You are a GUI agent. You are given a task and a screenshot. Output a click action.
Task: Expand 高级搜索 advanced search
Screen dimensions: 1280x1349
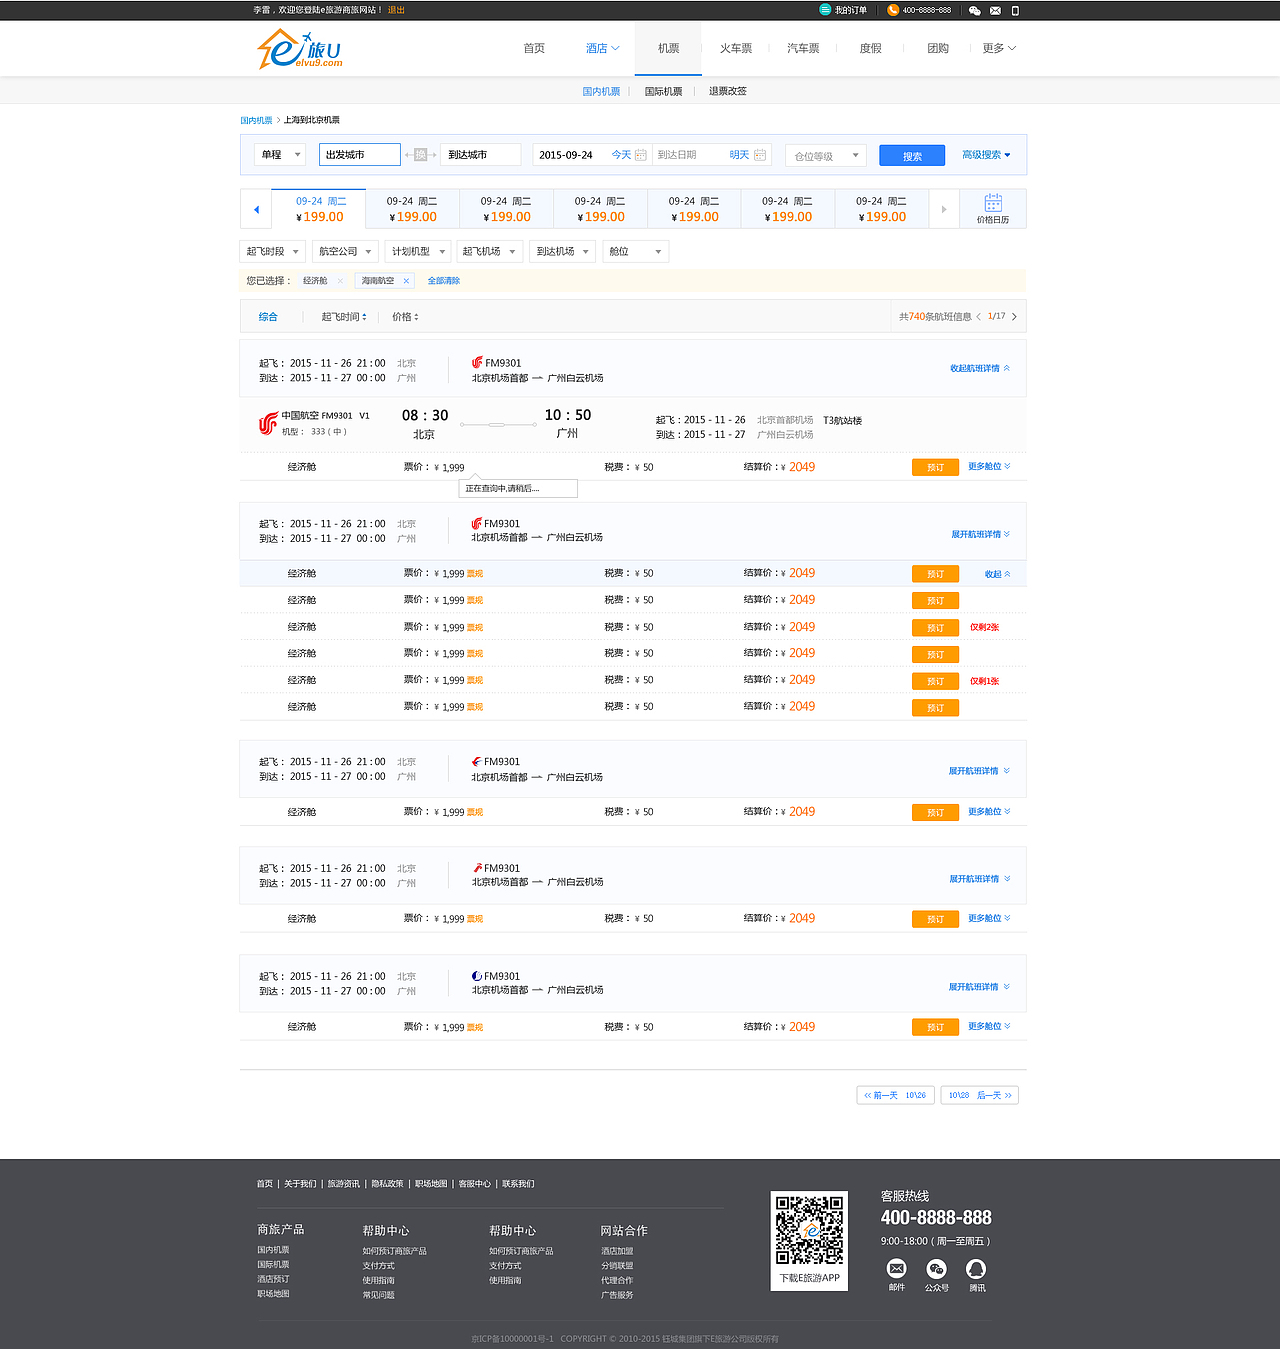point(986,155)
